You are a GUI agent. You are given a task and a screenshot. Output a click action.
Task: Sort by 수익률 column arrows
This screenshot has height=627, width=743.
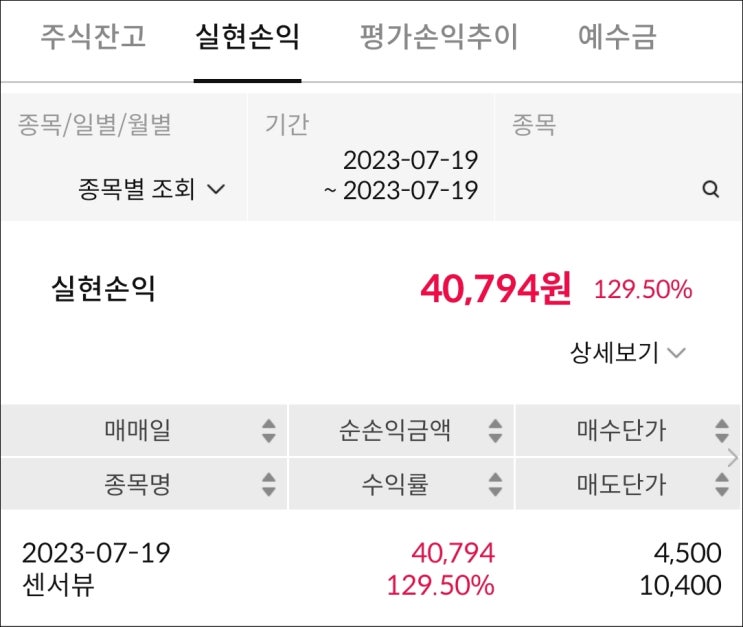coord(495,485)
